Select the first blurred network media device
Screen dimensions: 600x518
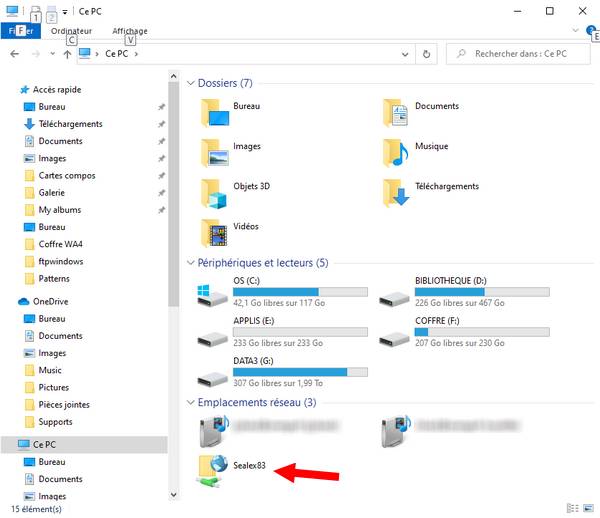pyautogui.click(x=269, y=432)
